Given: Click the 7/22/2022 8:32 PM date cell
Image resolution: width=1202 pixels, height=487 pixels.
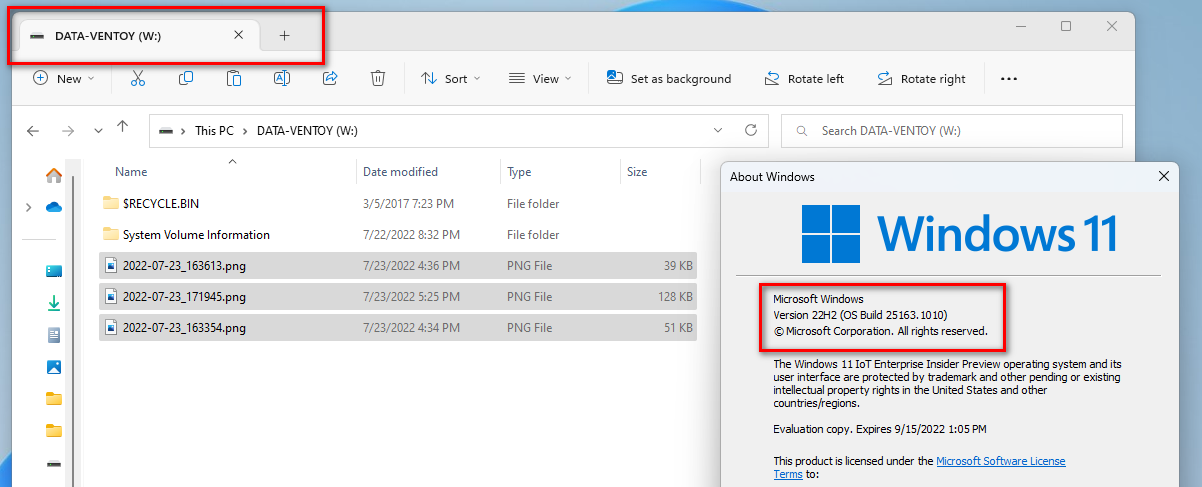Looking at the screenshot, I should click(x=411, y=235).
